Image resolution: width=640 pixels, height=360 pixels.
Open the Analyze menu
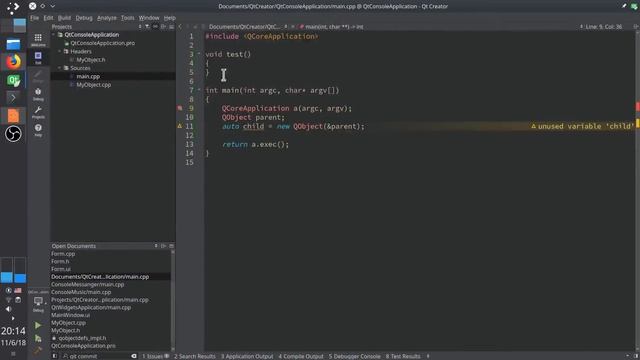click(107, 18)
